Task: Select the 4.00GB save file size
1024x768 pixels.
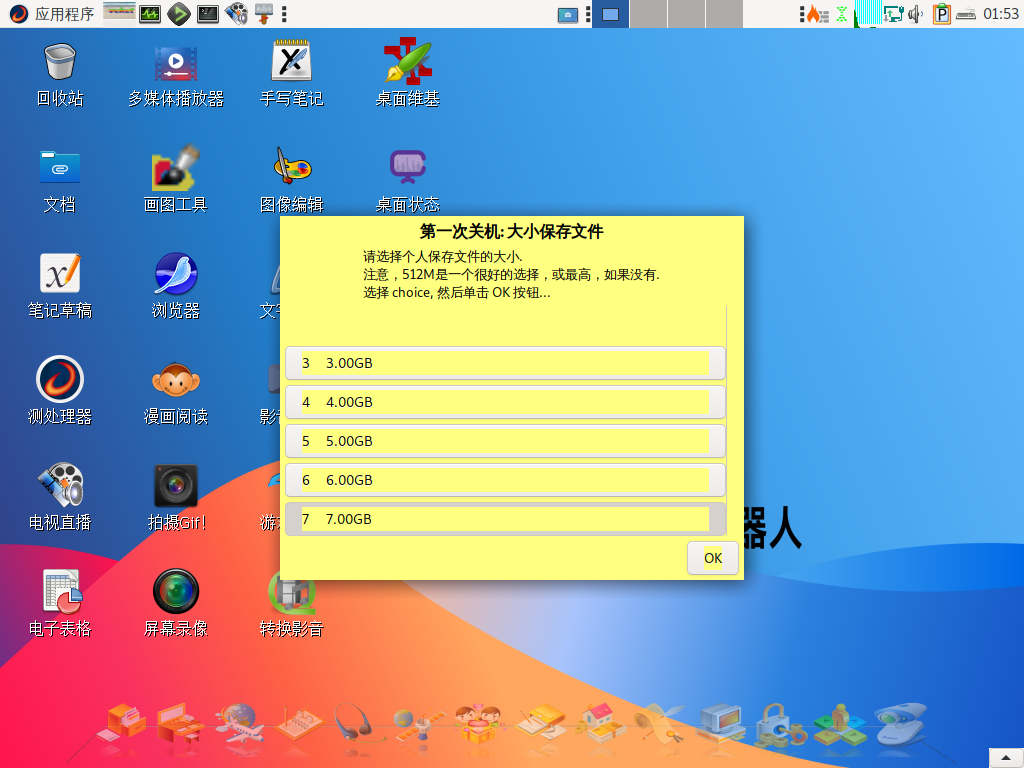Action: (505, 402)
